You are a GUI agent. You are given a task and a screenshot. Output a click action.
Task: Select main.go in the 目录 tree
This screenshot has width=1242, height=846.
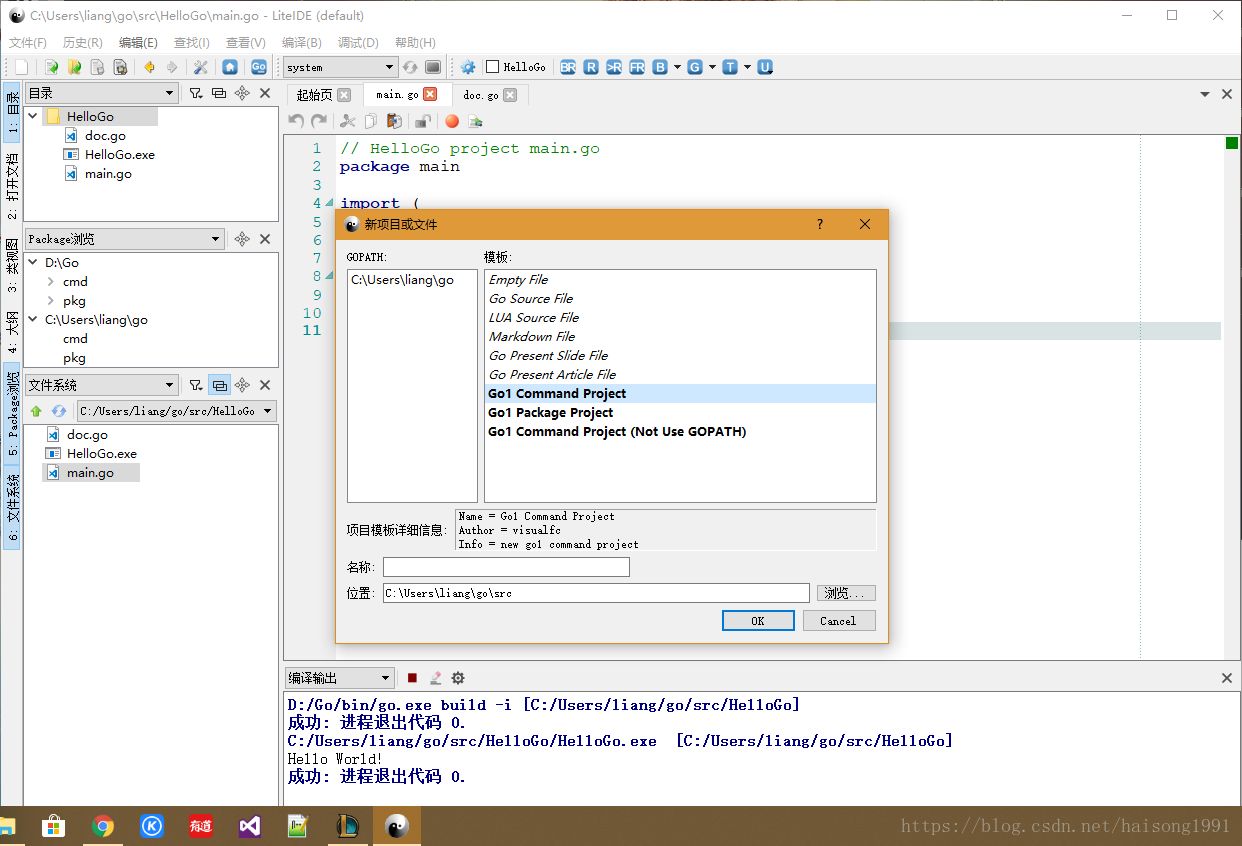(x=108, y=173)
